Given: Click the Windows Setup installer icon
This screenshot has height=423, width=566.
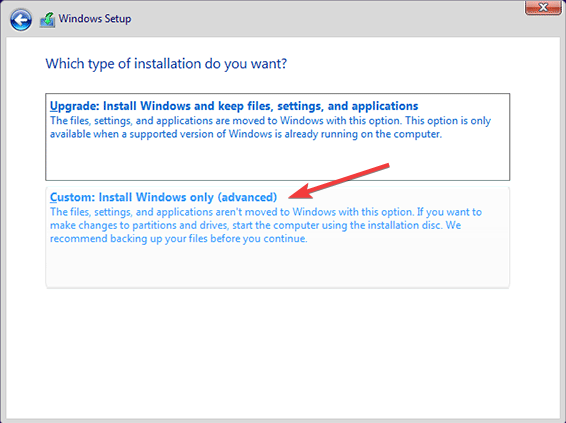Looking at the screenshot, I should point(47,20).
